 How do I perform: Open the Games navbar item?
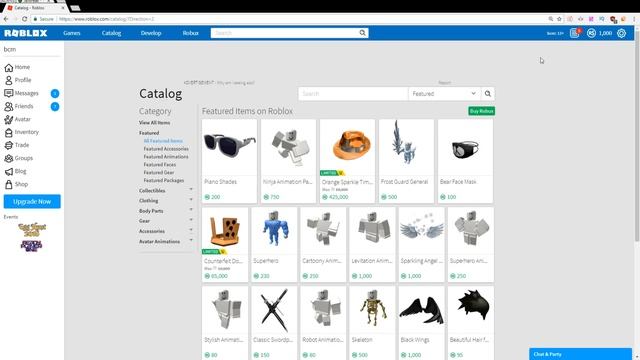pos(72,33)
